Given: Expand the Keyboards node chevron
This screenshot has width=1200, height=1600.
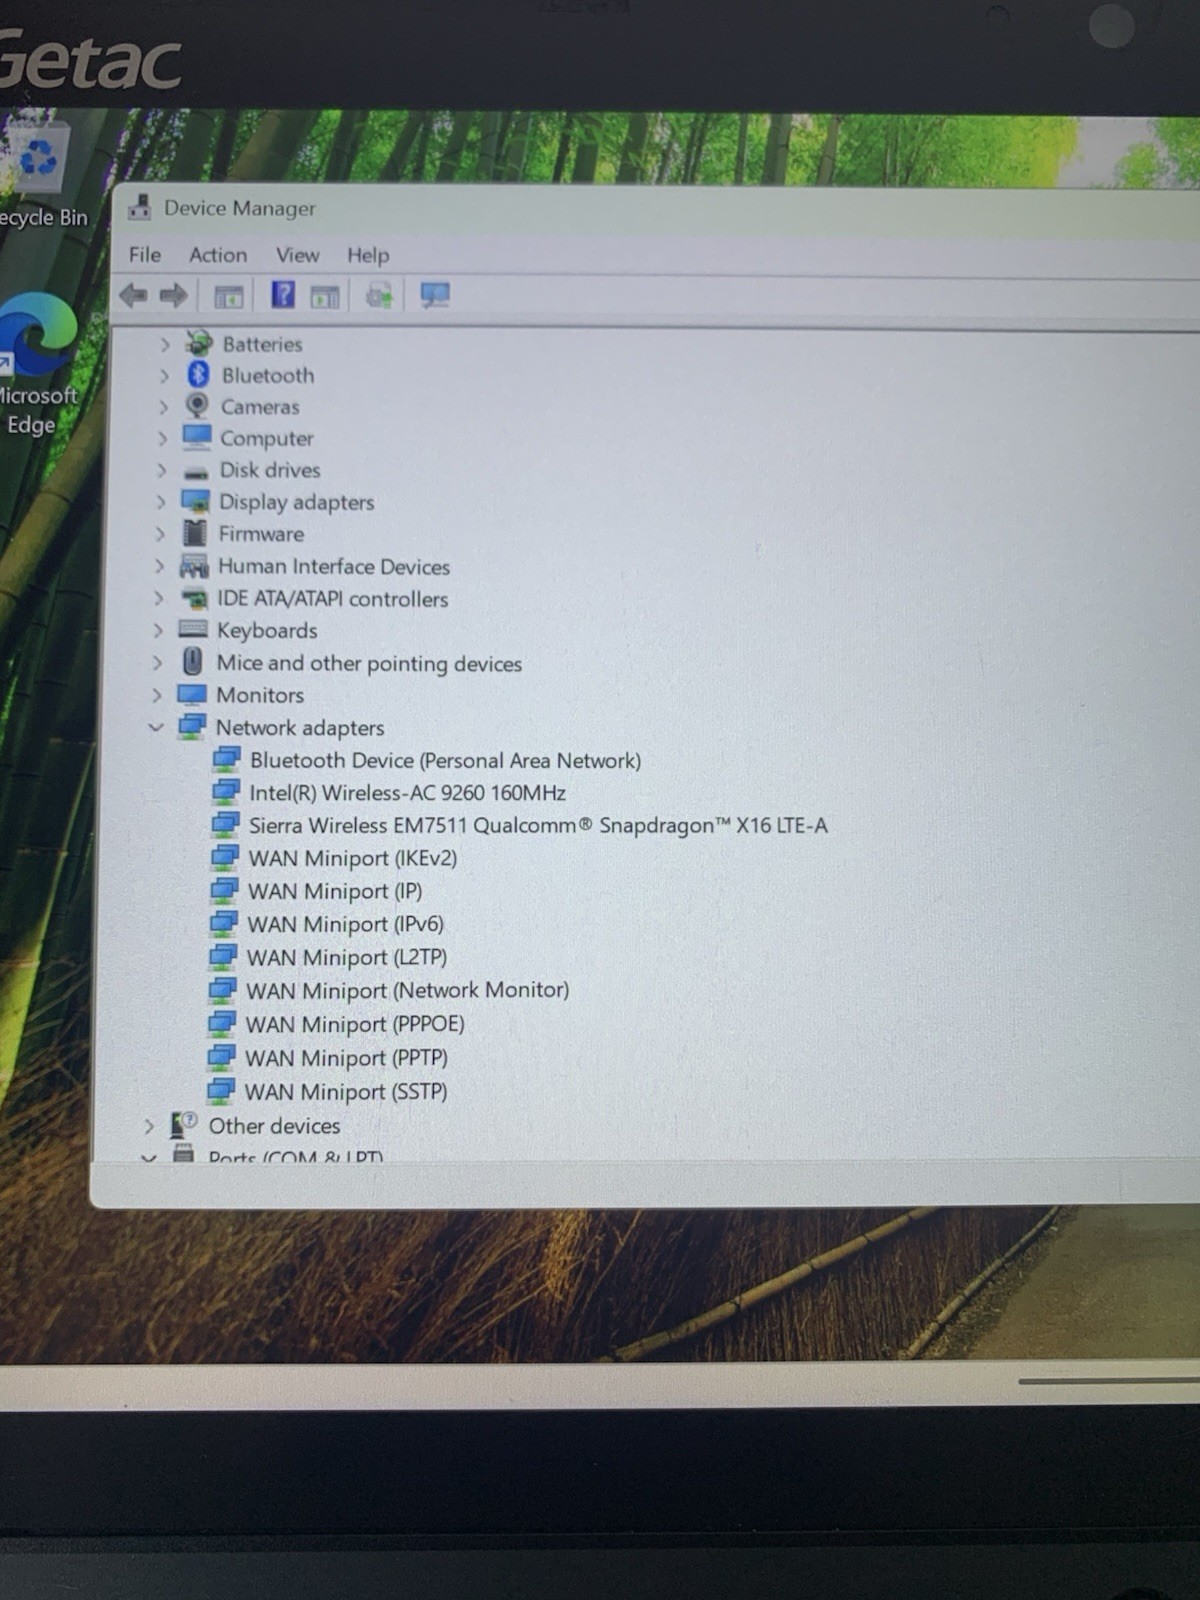Looking at the screenshot, I should 158,630.
